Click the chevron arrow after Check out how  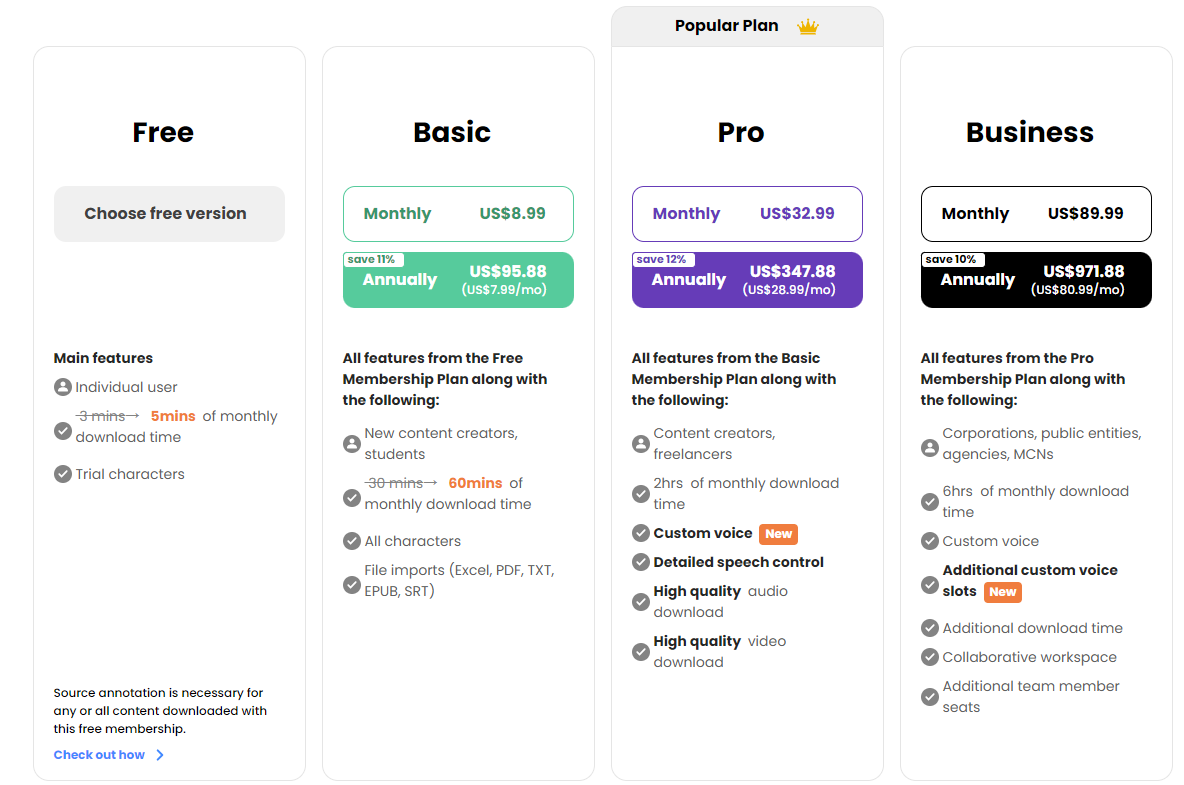(160, 755)
